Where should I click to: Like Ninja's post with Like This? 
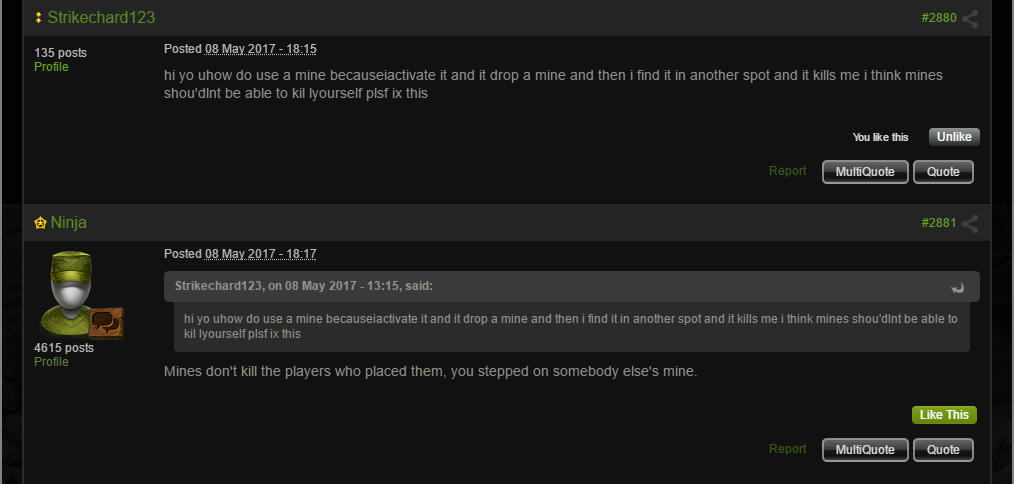pyautogui.click(x=944, y=415)
